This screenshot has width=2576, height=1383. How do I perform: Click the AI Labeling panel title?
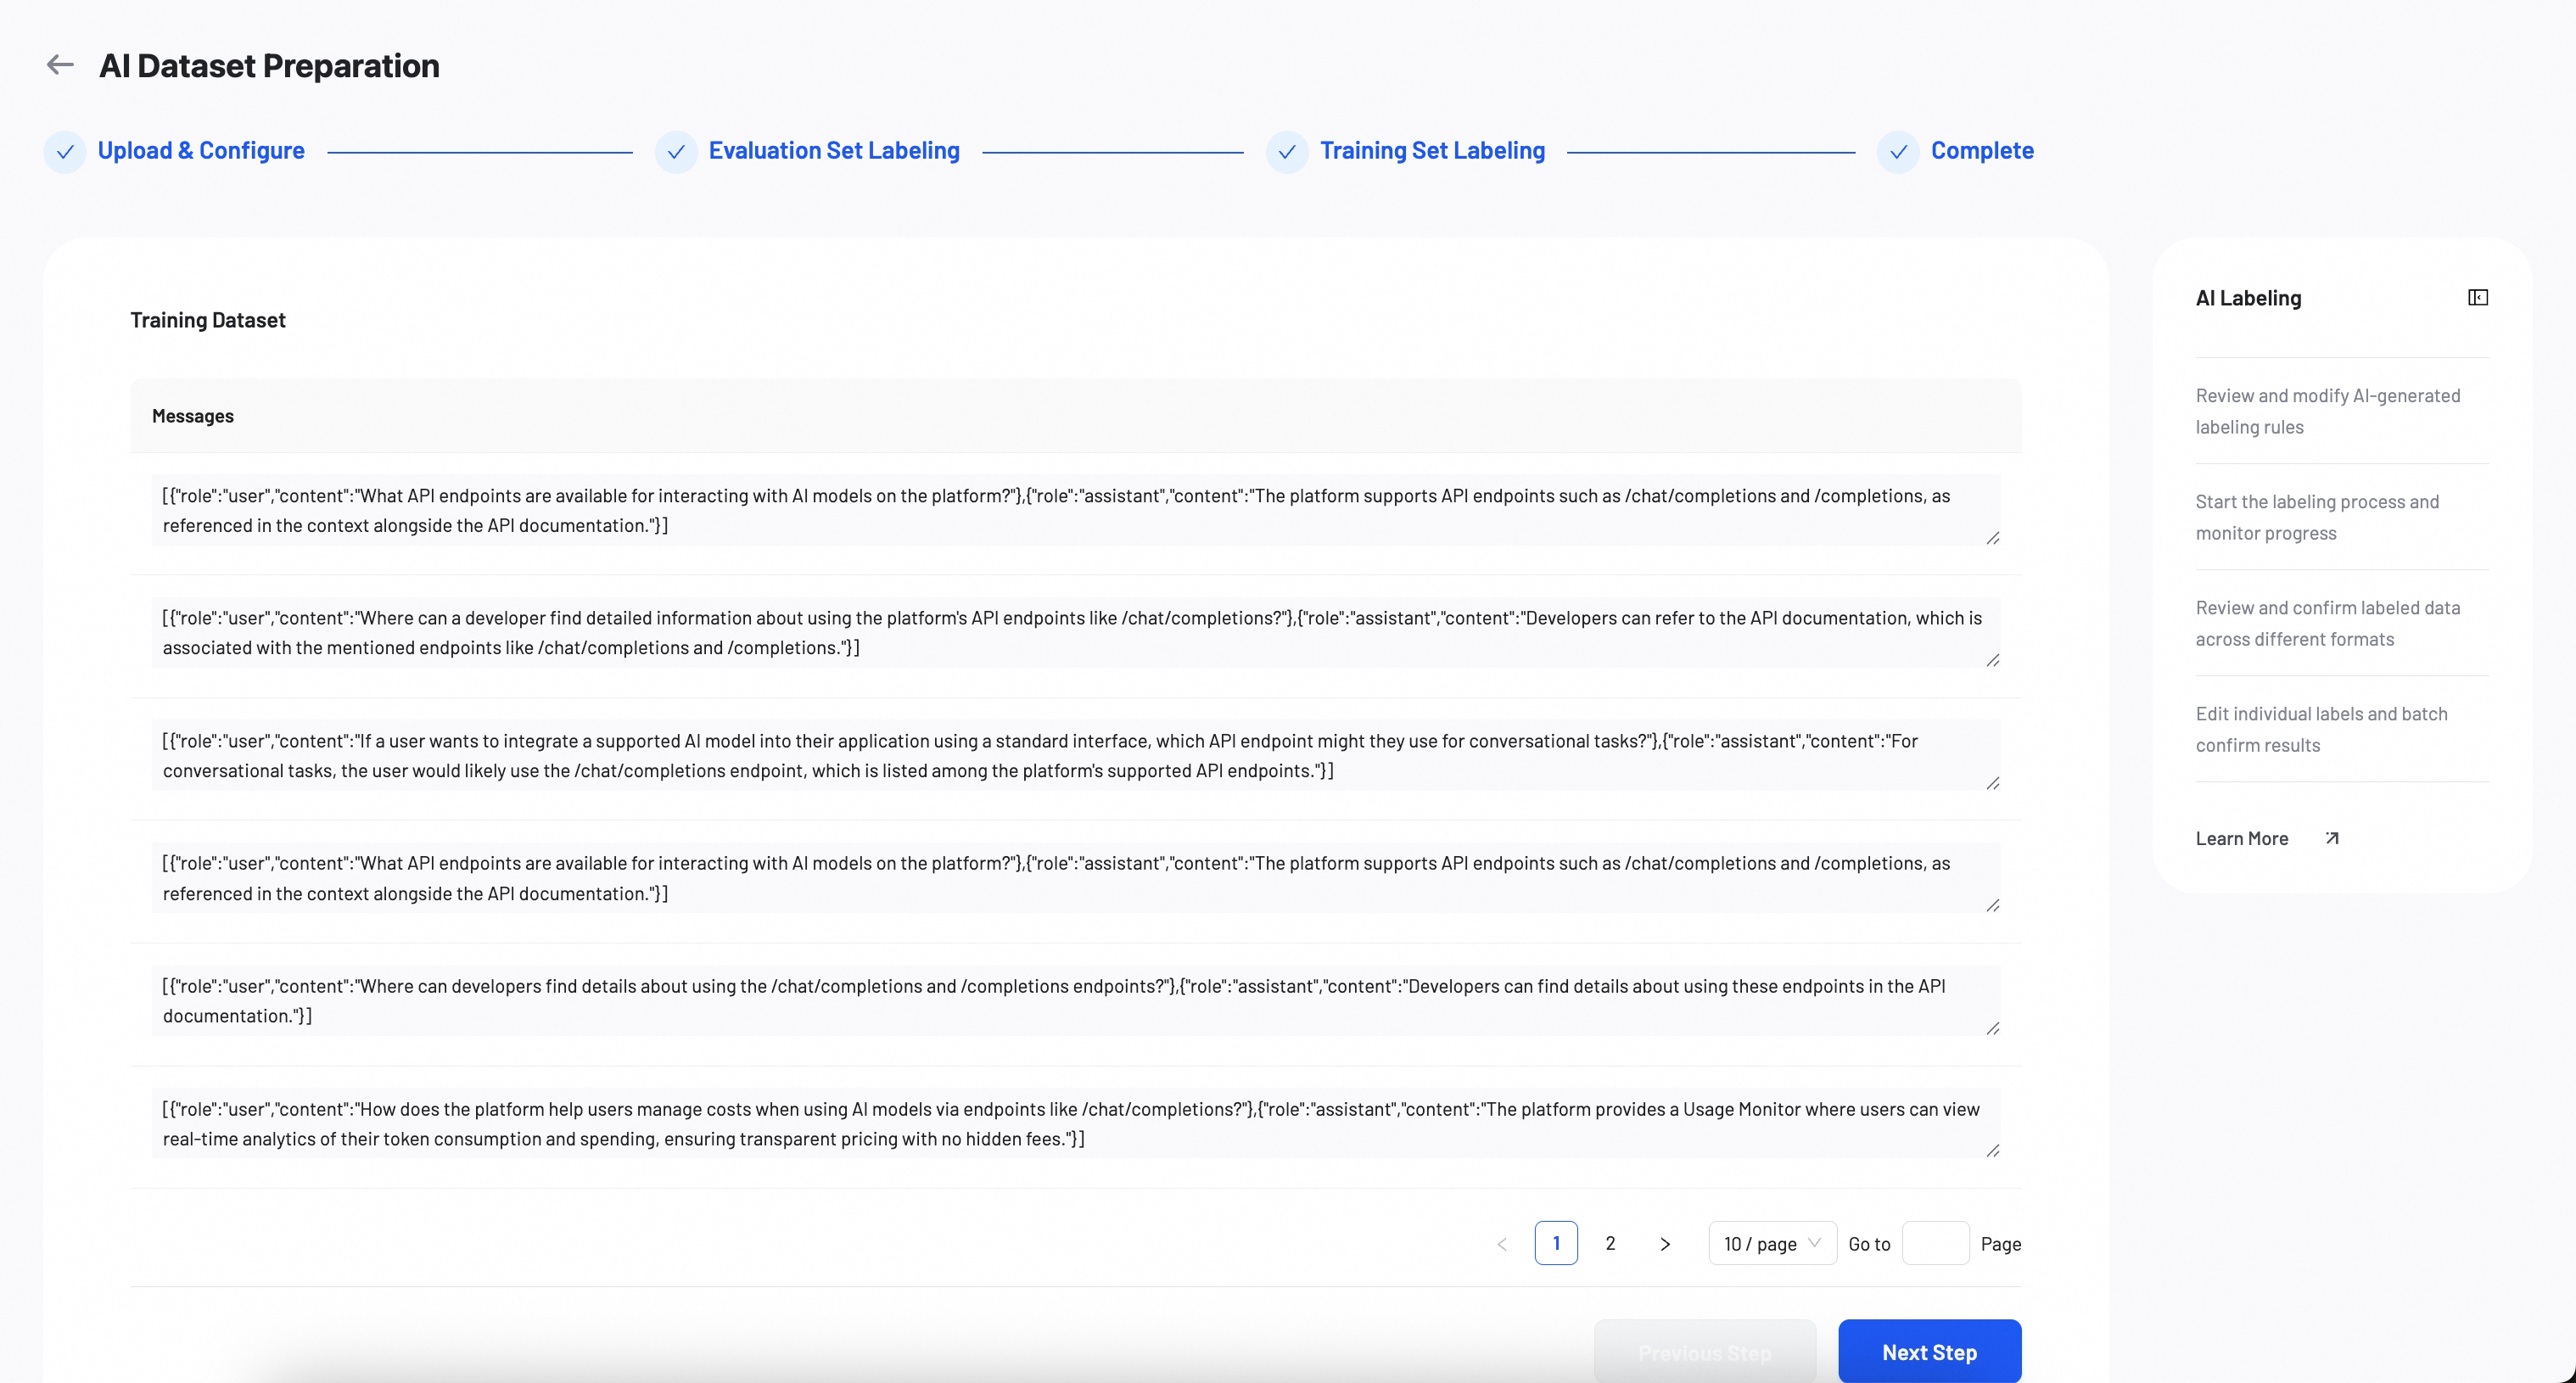2248,298
